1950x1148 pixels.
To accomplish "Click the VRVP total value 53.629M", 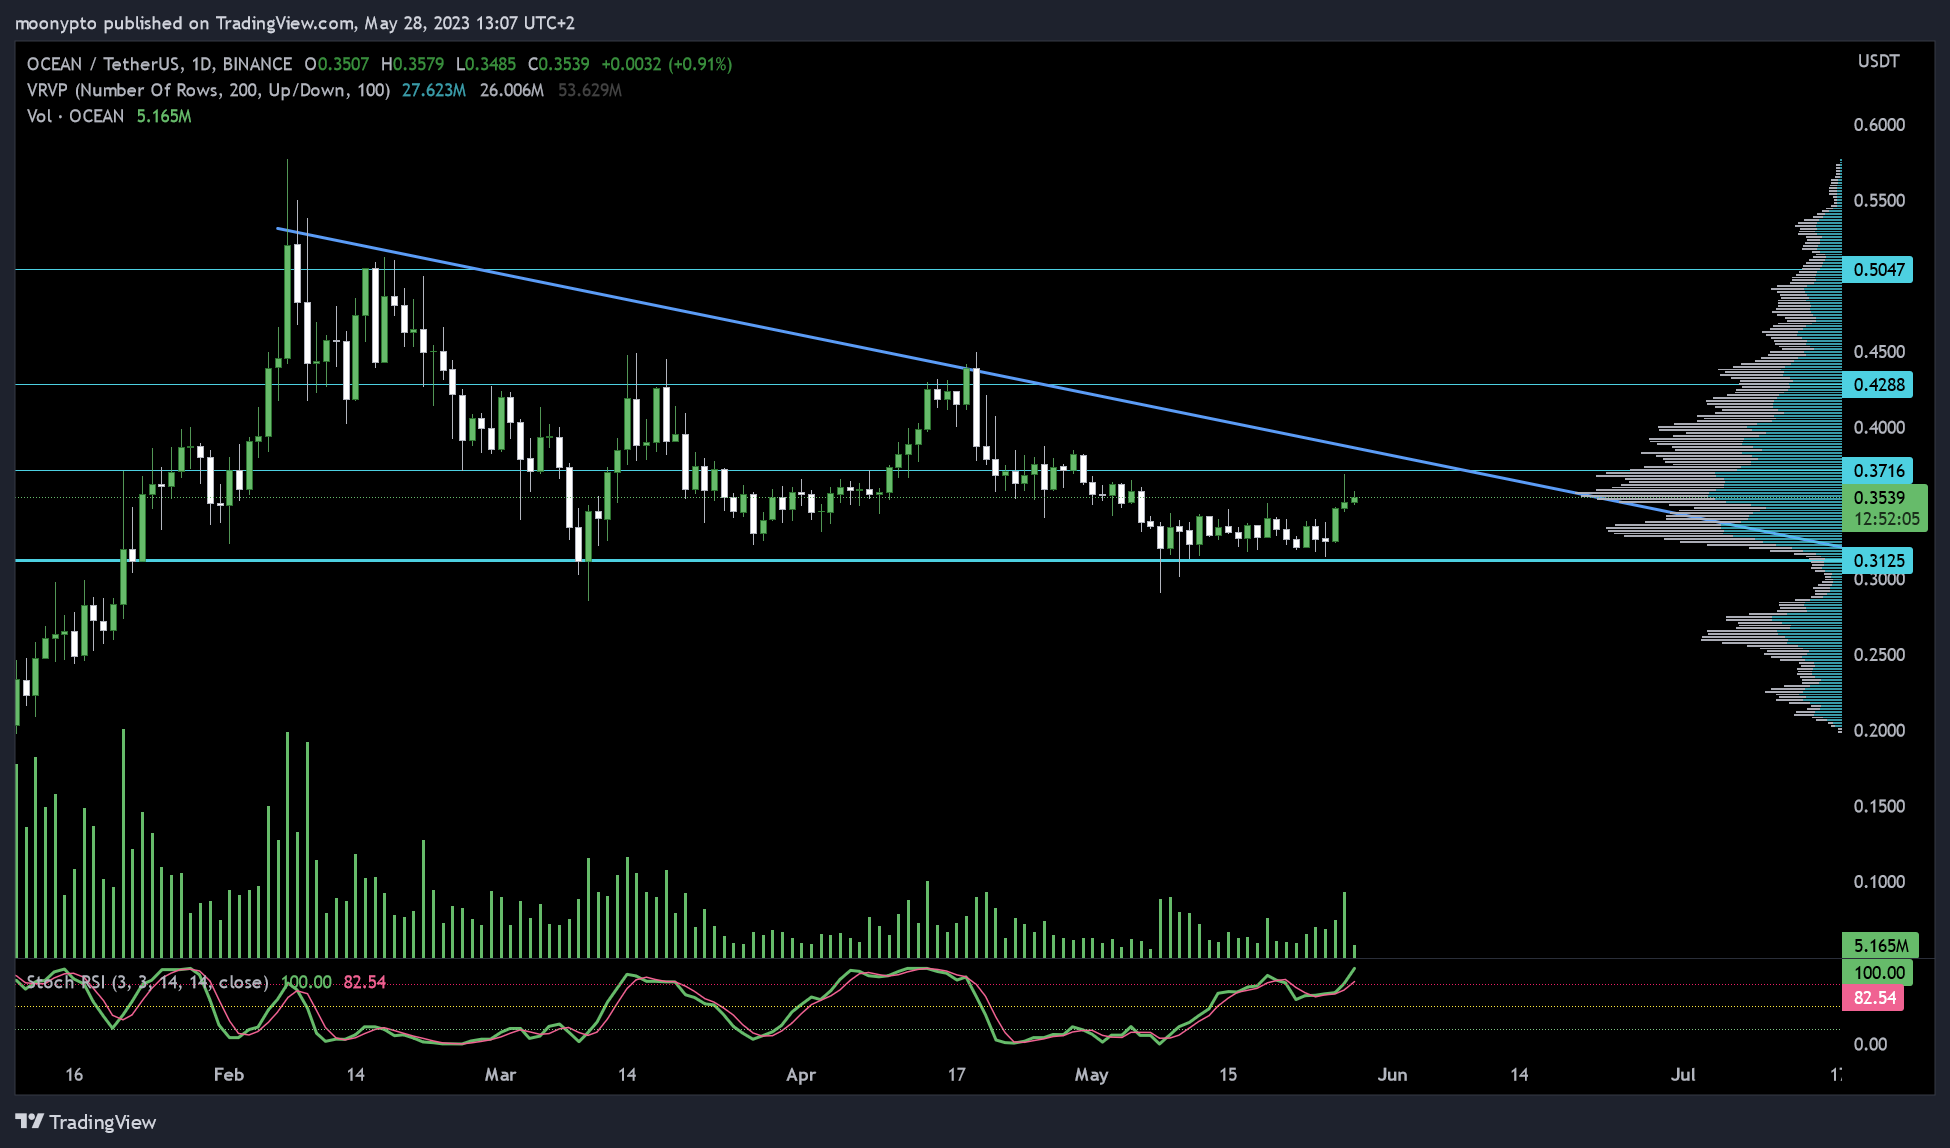I will pyautogui.click(x=590, y=90).
